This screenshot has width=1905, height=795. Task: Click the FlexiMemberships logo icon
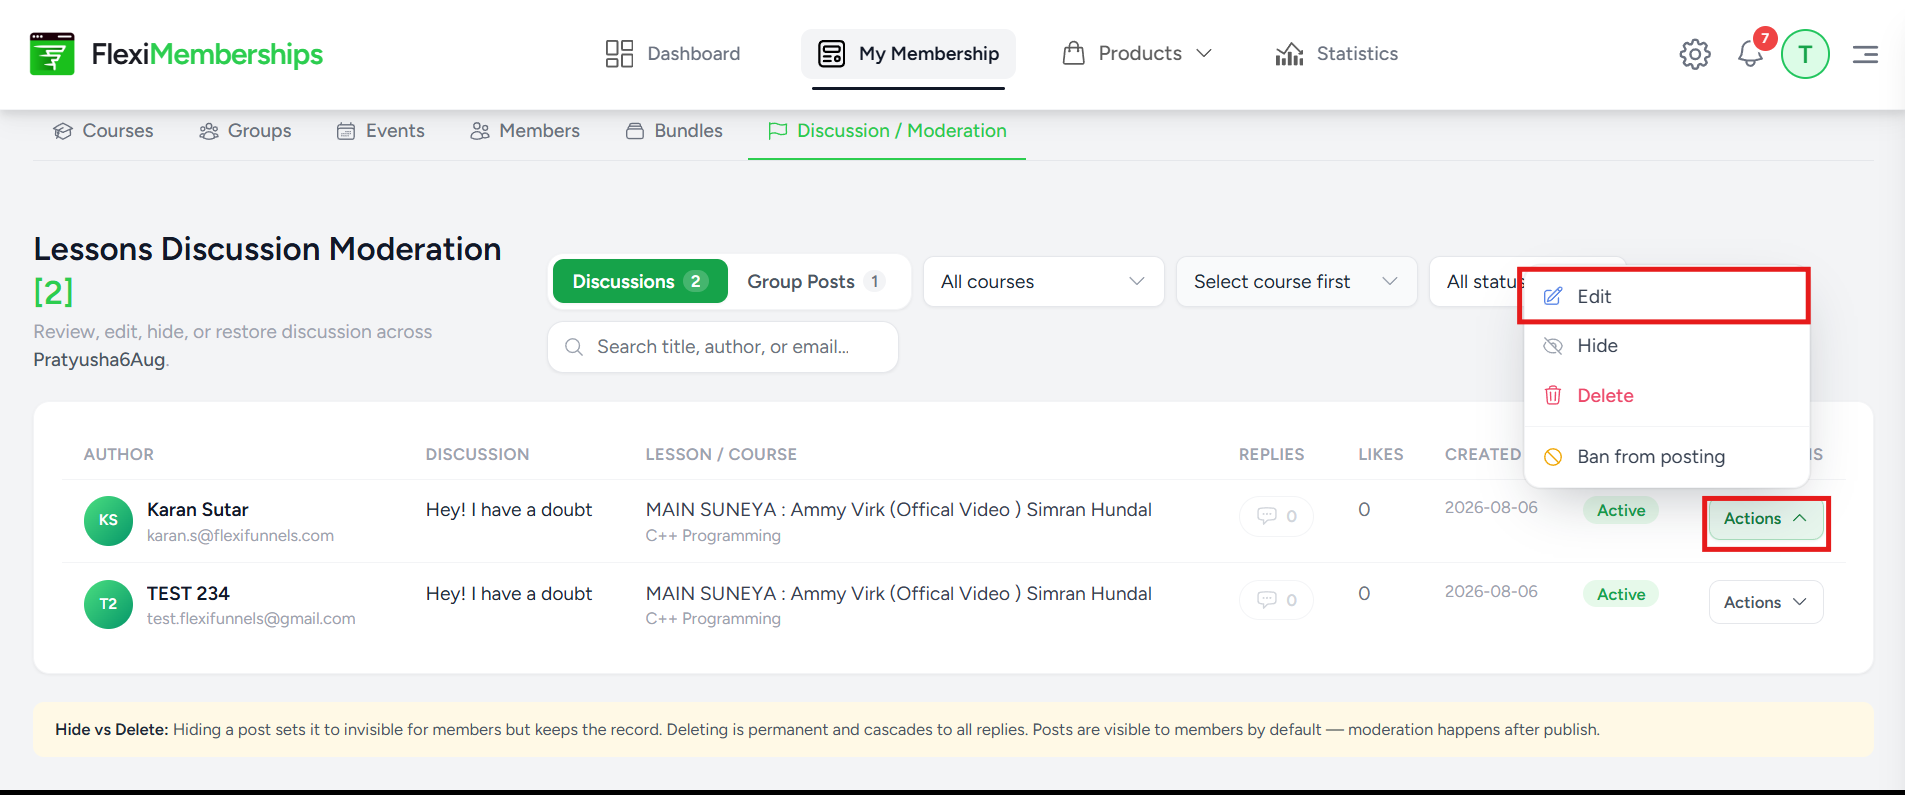coord(52,54)
